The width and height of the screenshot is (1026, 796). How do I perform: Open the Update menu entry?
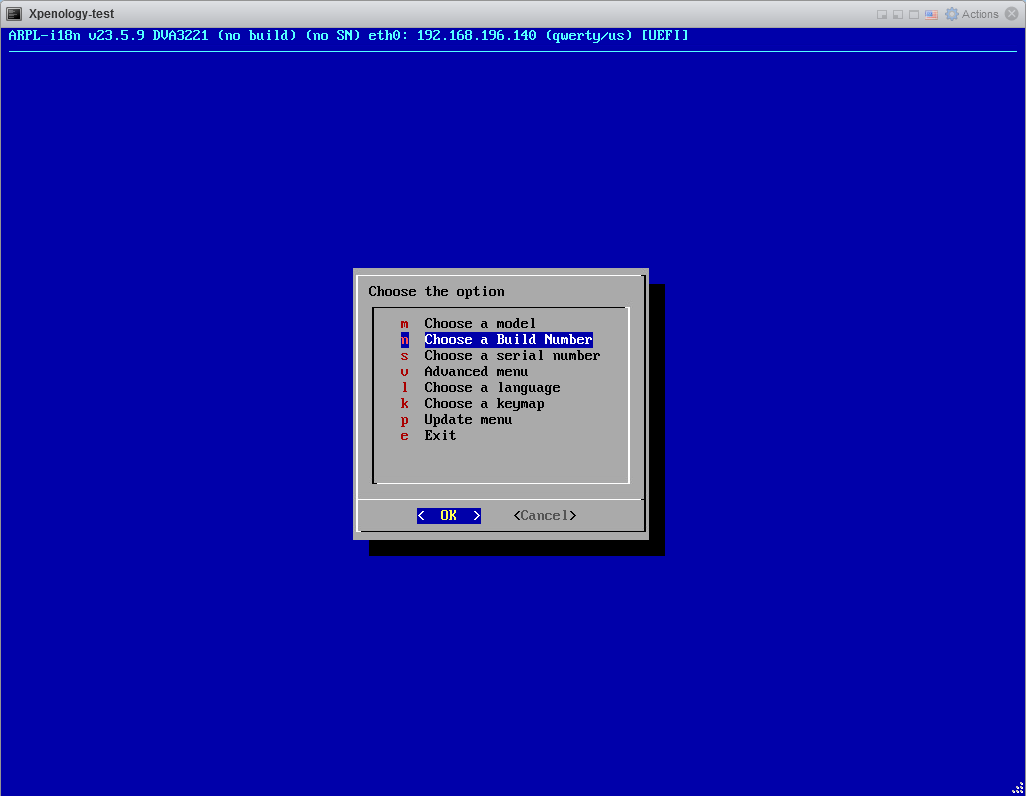[468, 420]
